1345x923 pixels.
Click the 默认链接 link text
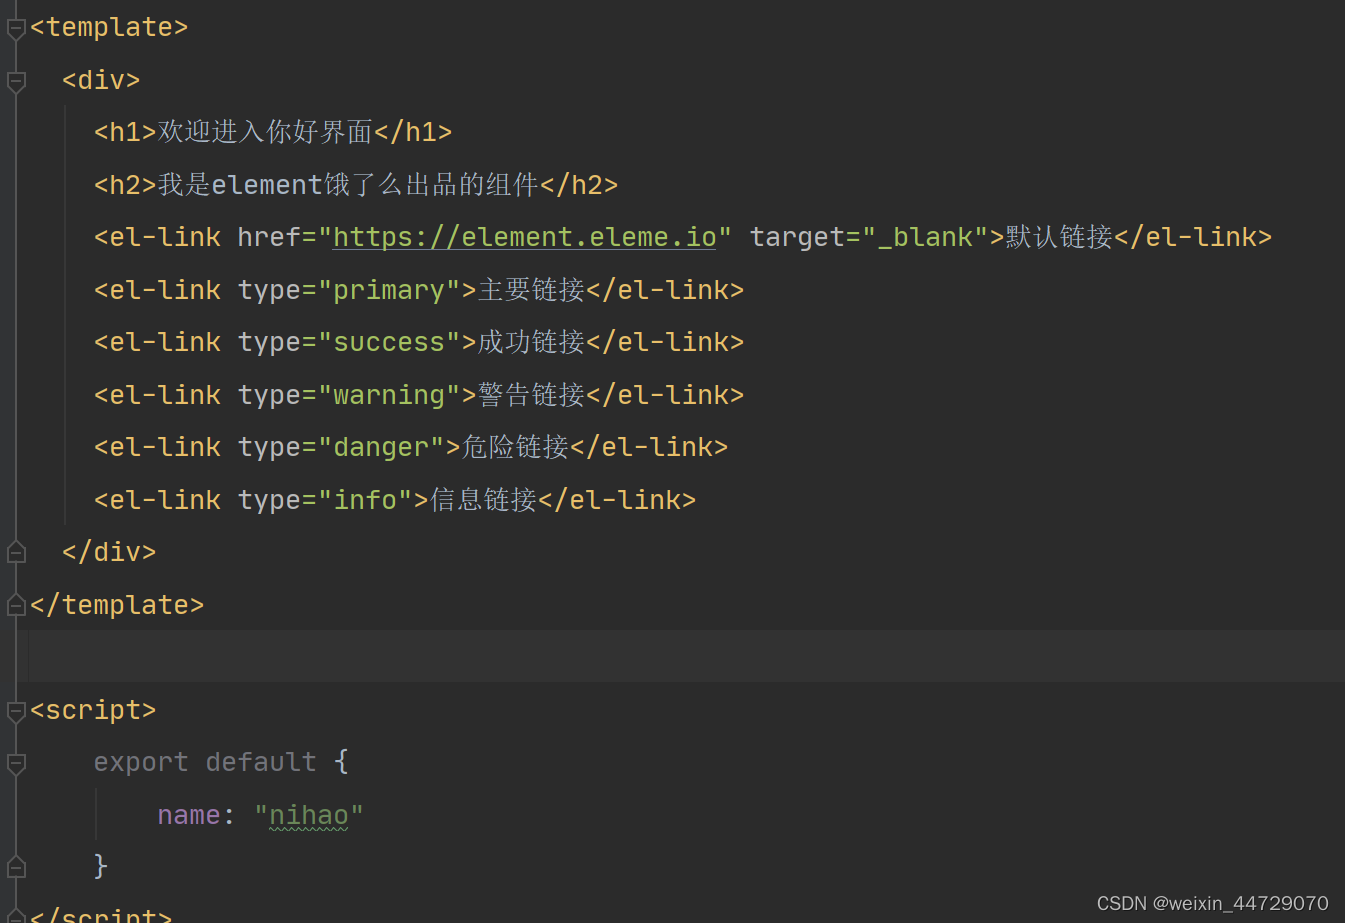(x=1059, y=237)
